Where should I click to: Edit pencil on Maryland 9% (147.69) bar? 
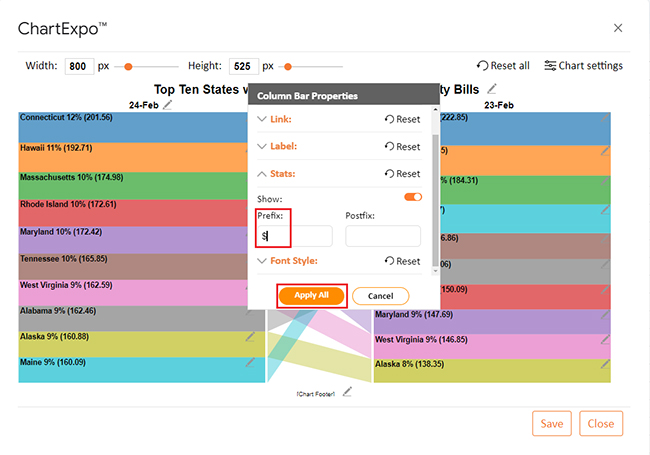[605, 315]
